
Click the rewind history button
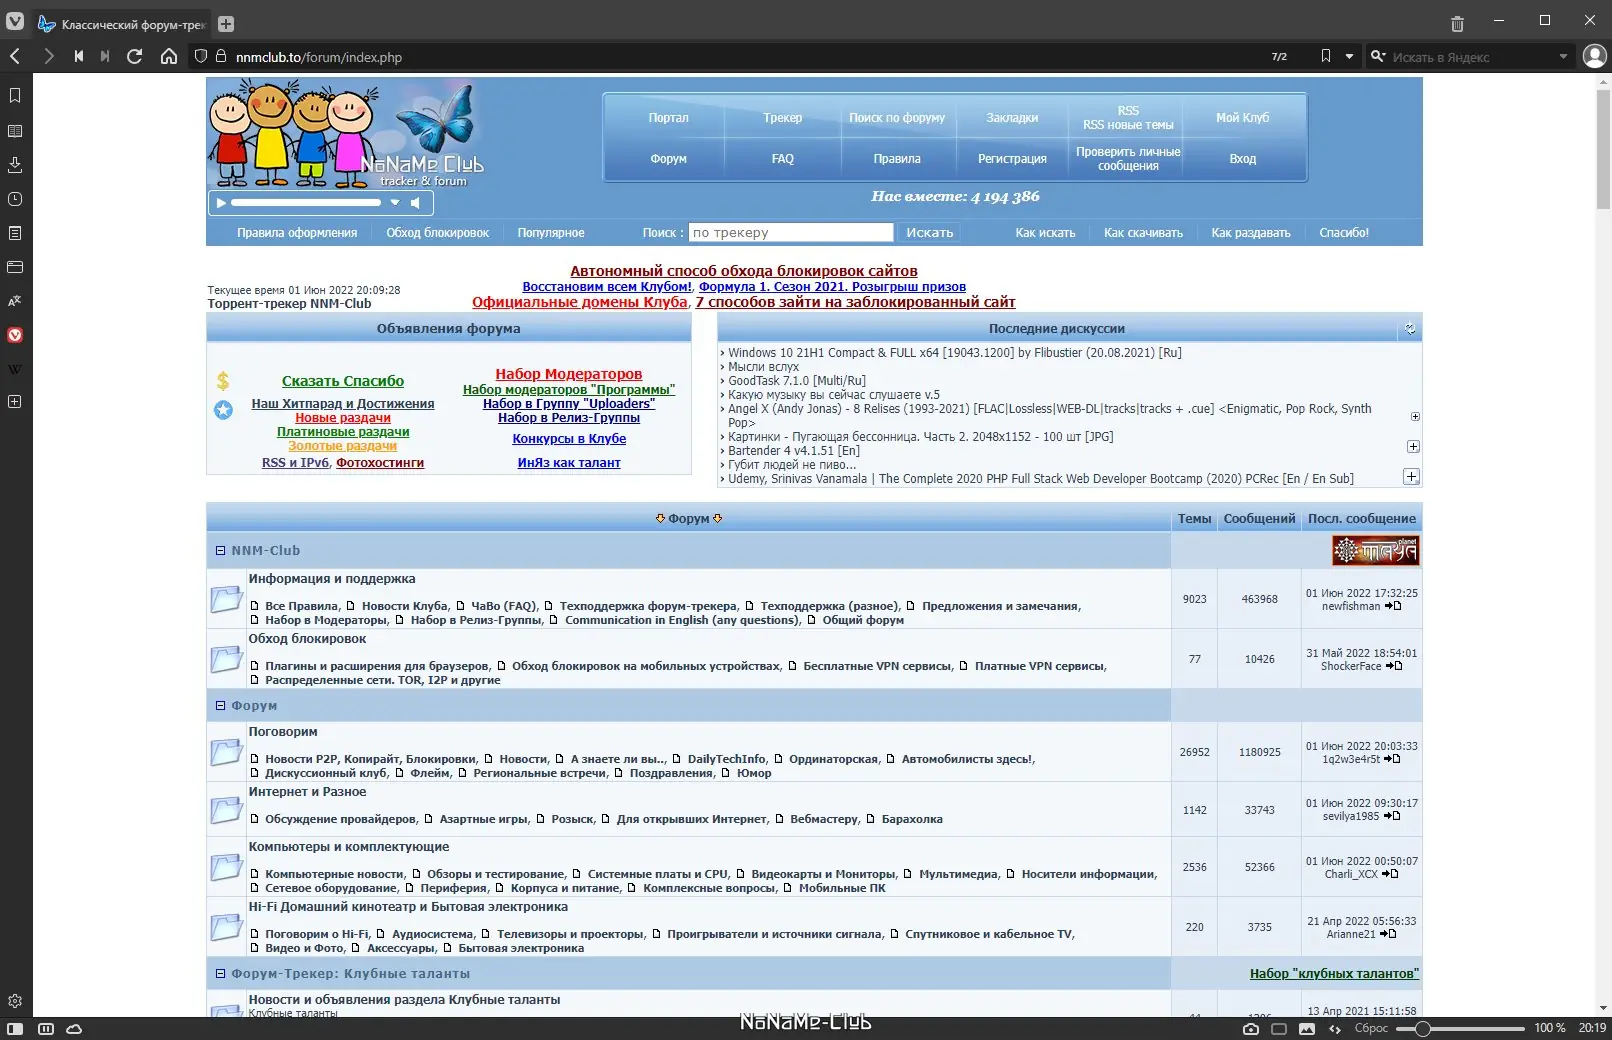pyautogui.click(x=78, y=56)
